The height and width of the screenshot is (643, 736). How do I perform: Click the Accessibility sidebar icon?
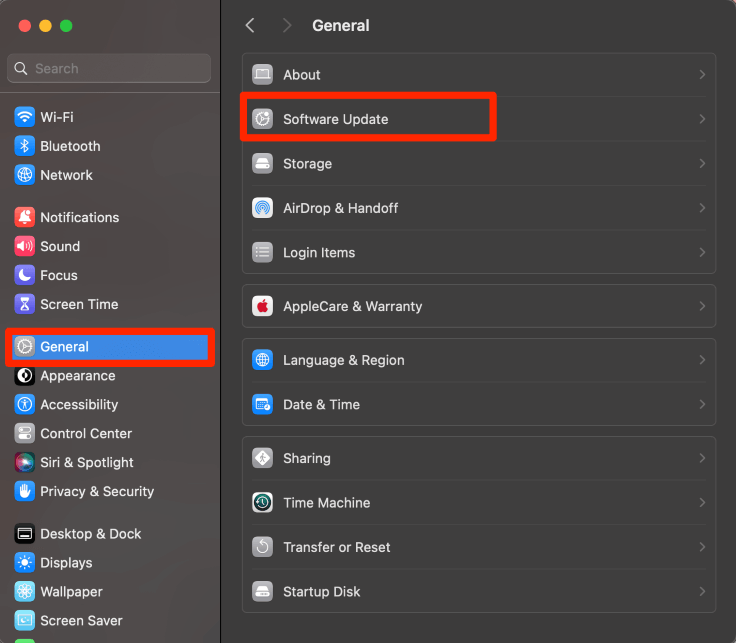click(25, 404)
